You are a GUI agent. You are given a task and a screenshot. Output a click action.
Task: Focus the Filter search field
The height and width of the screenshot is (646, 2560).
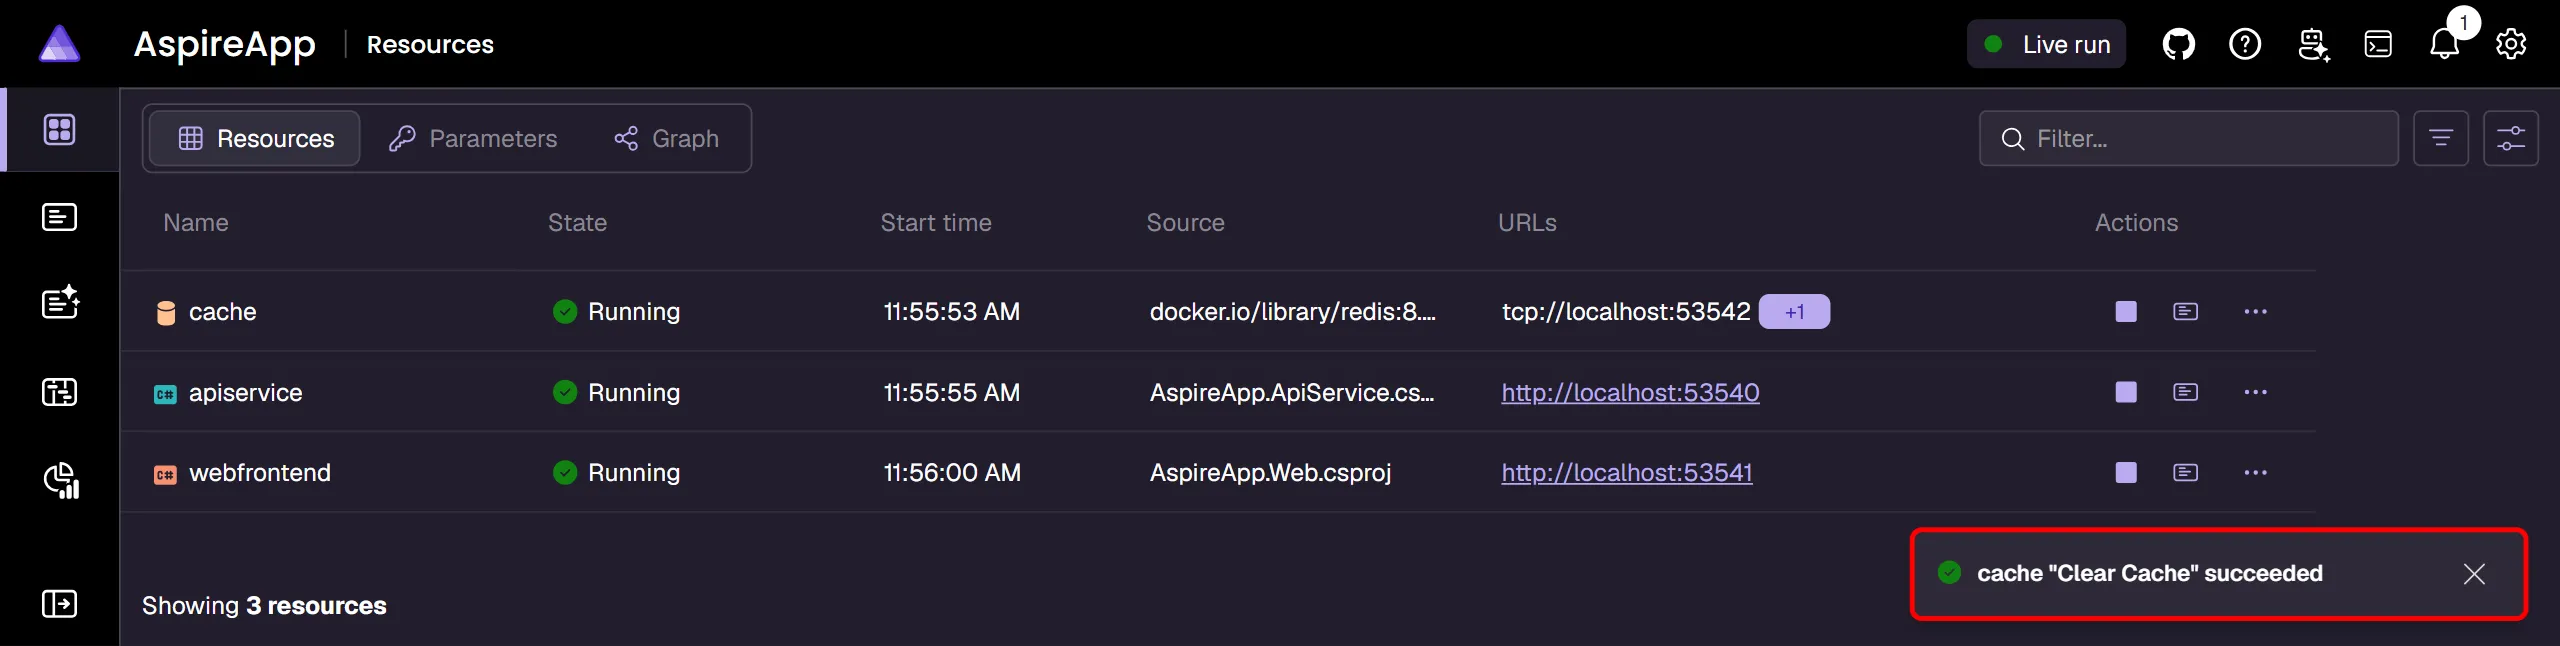[2189, 138]
